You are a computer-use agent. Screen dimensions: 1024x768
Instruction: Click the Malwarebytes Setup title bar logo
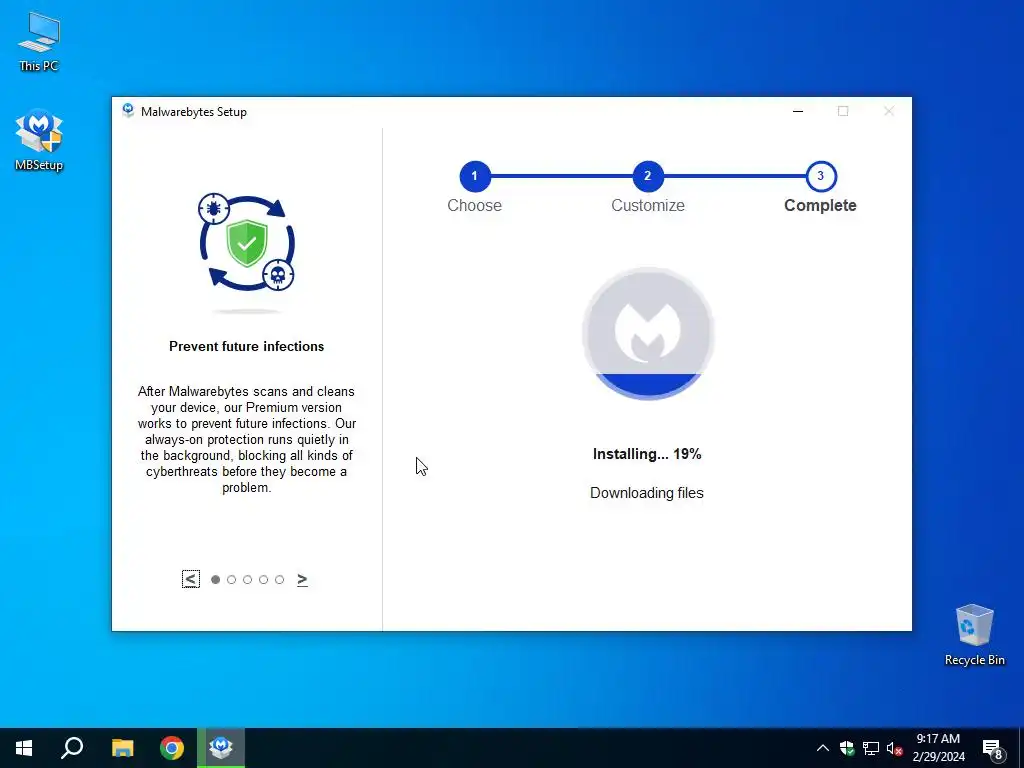(x=128, y=111)
